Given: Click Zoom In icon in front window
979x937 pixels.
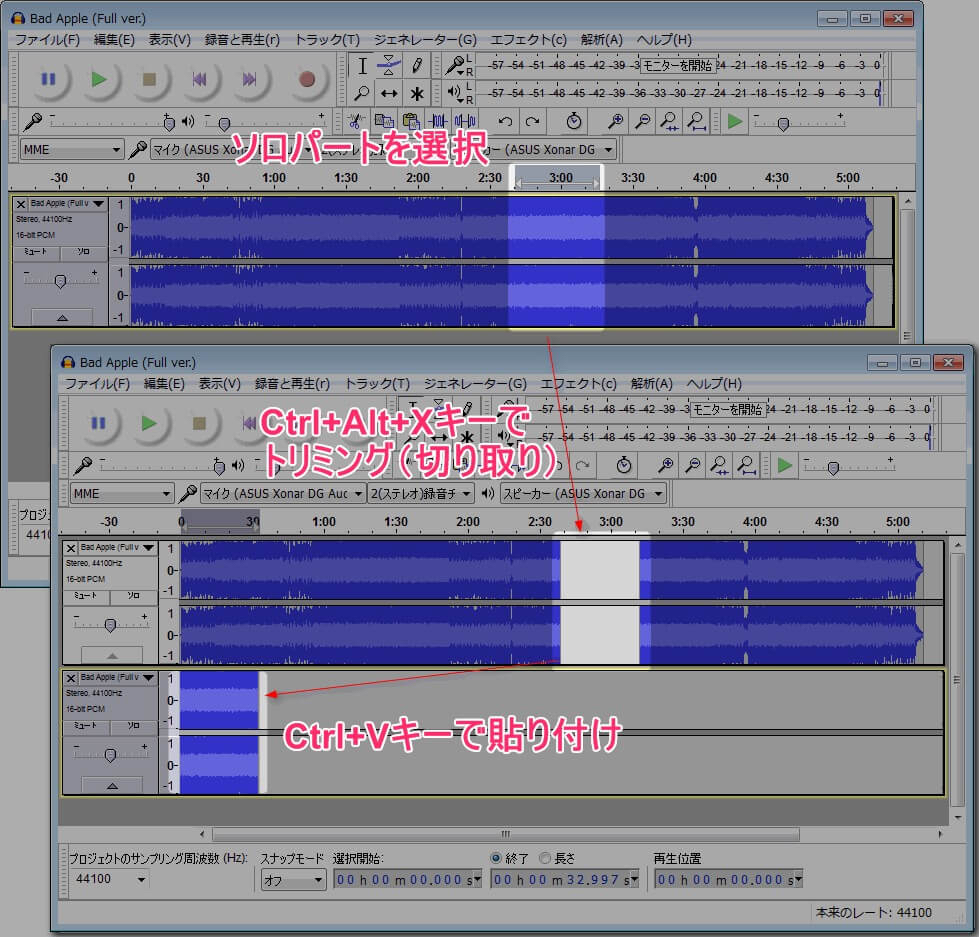Looking at the screenshot, I should point(666,465).
